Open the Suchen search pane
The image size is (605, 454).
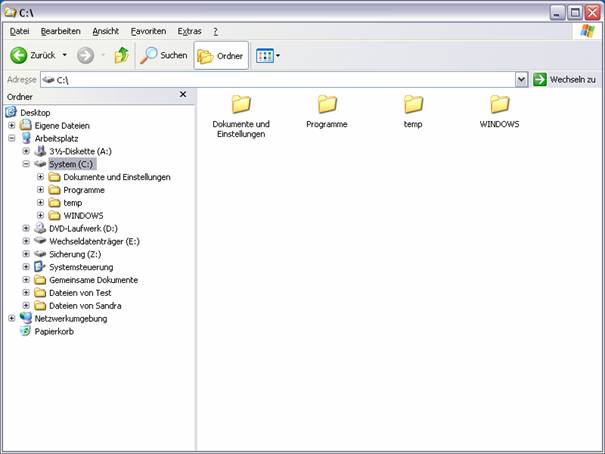pos(164,56)
